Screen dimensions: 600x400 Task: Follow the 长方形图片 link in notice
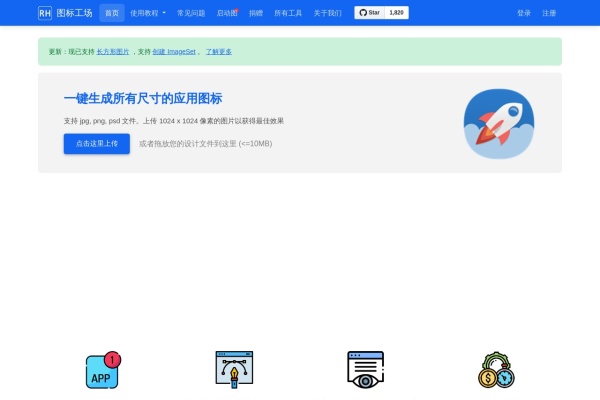(112, 51)
